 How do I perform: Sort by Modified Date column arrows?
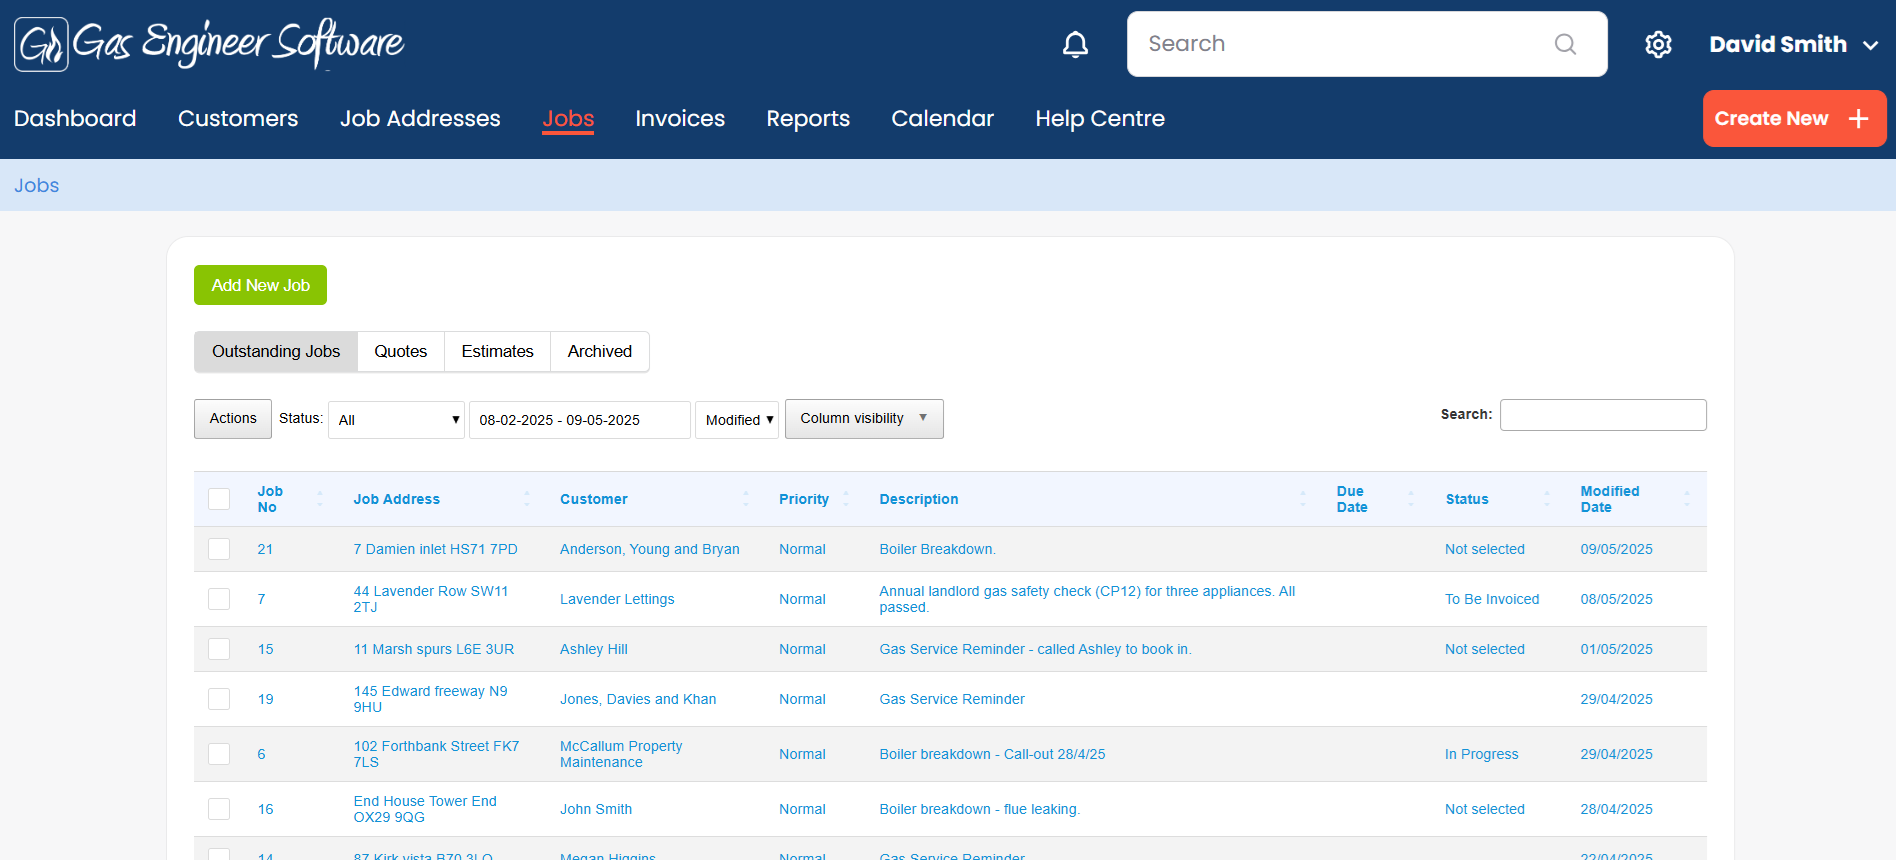(1686, 499)
